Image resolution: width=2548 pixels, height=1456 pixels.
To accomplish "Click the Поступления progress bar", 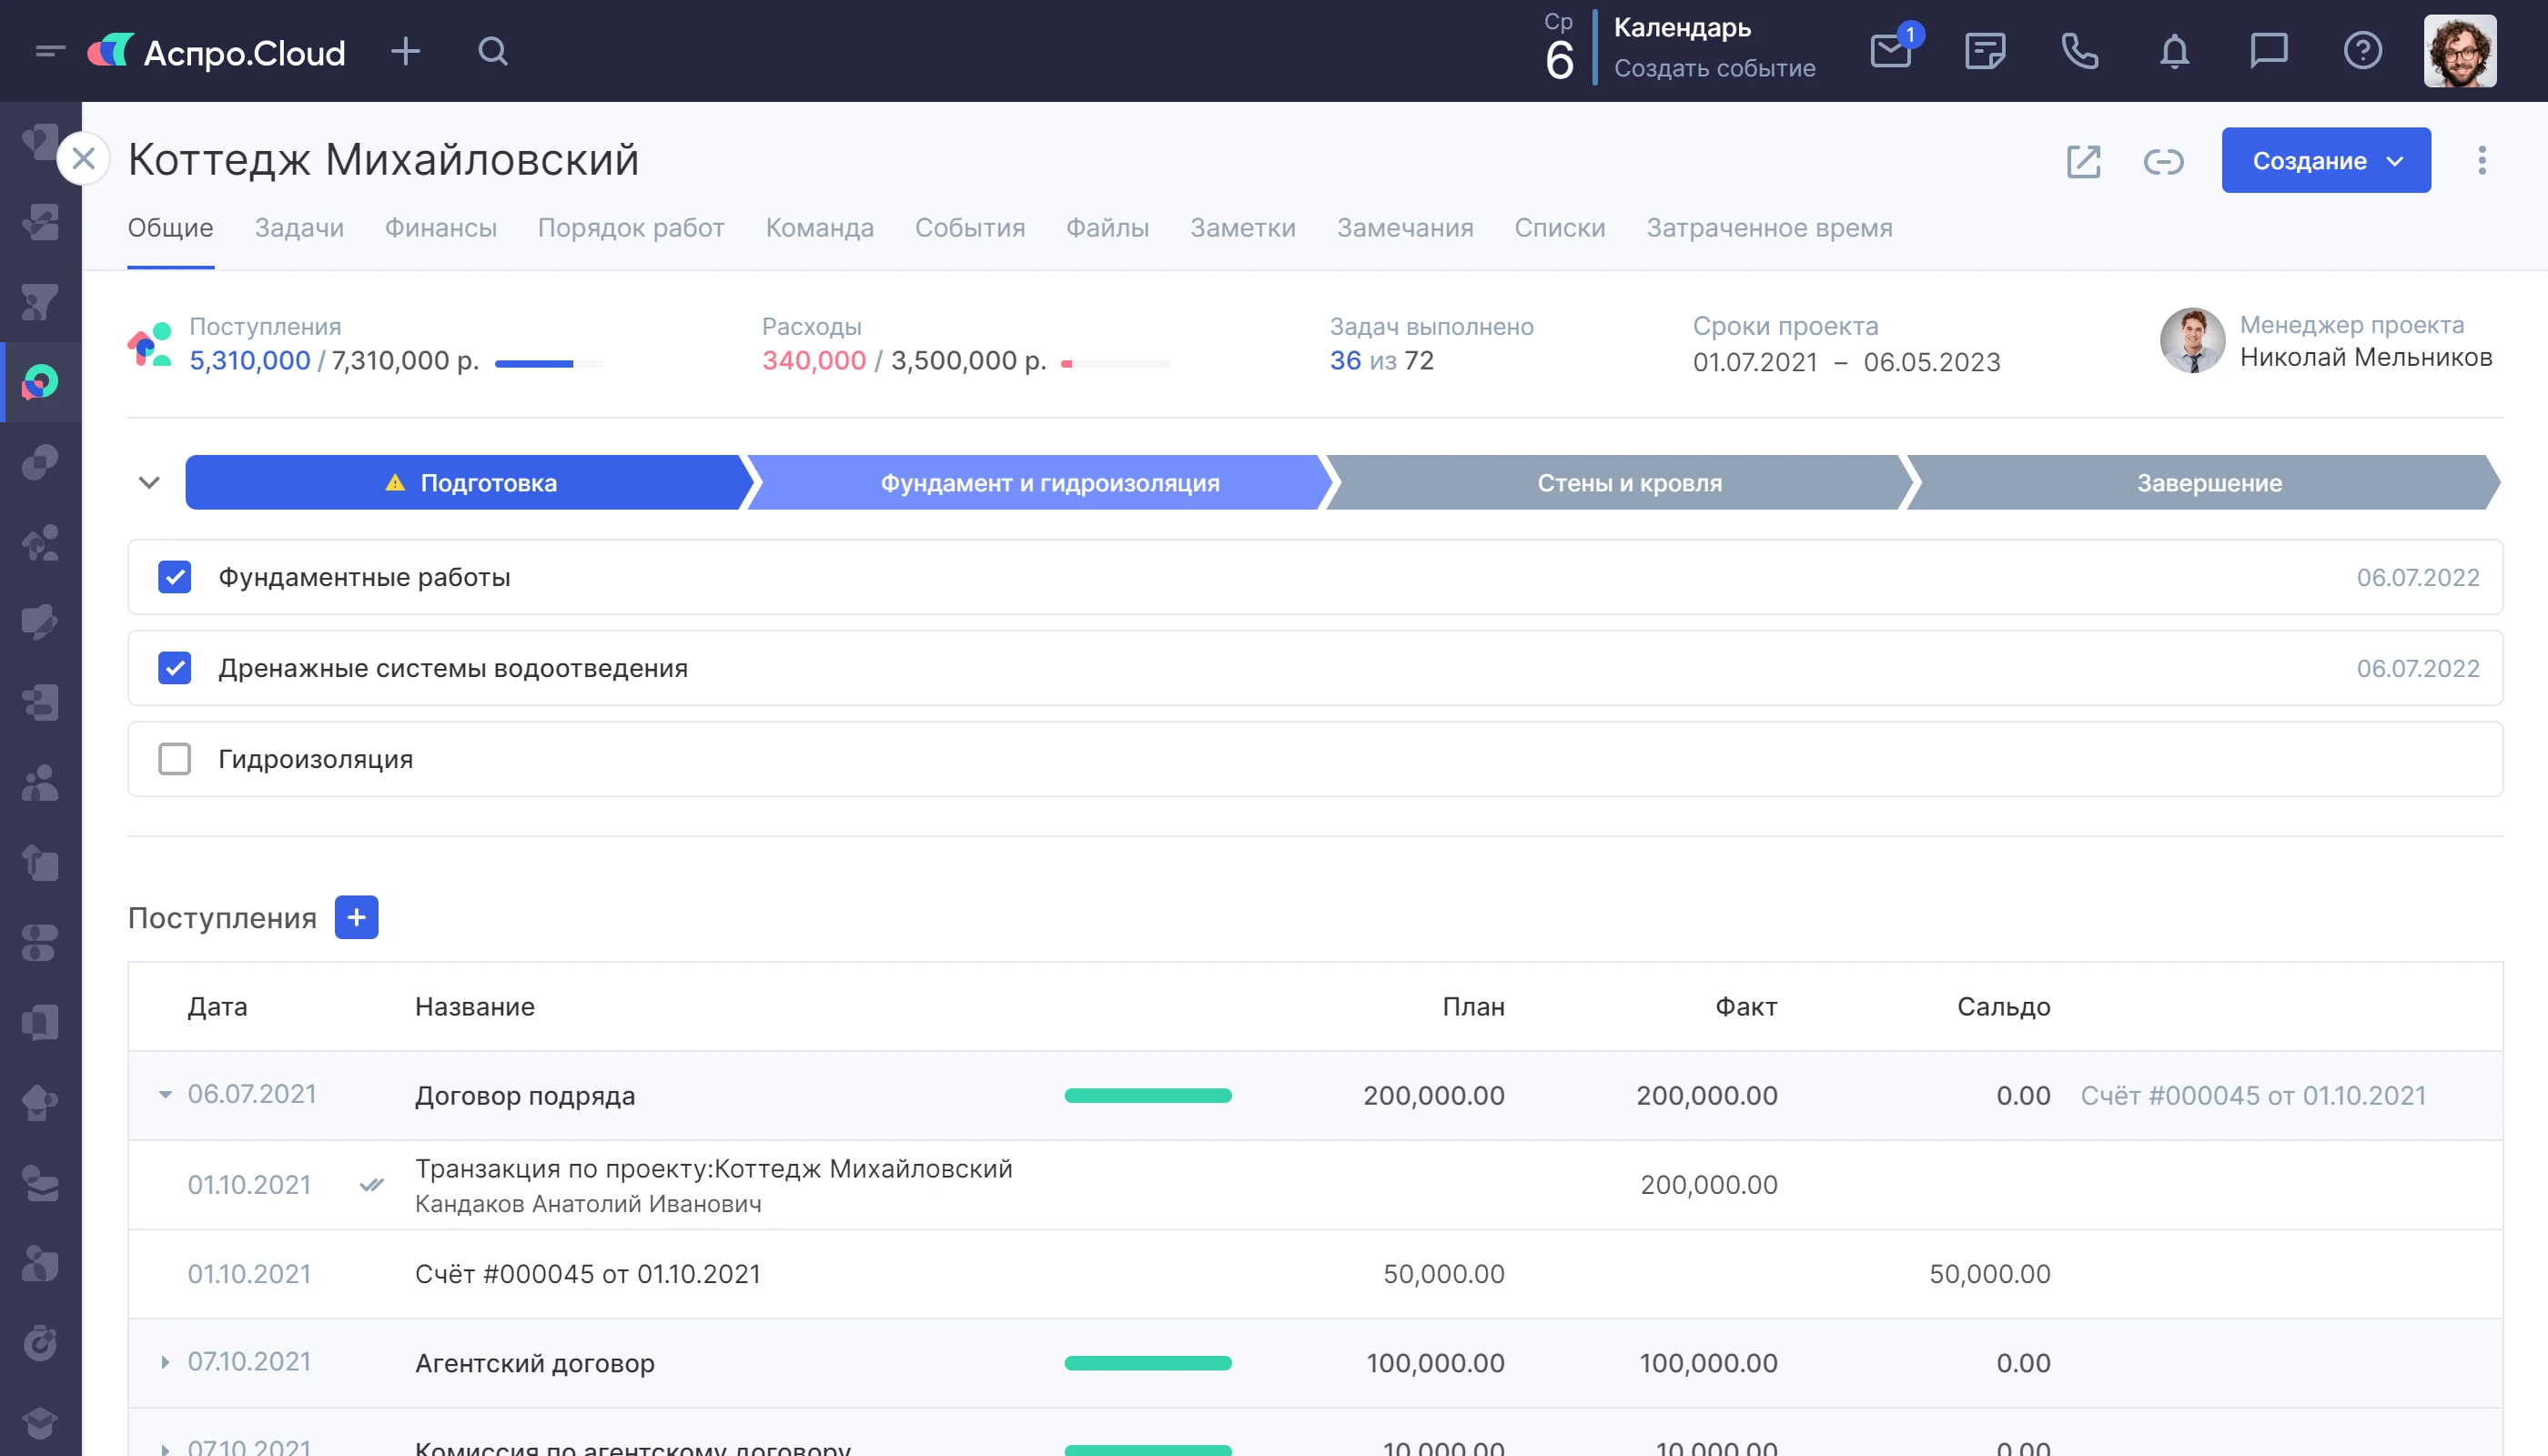I will pyautogui.click(x=548, y=364).
